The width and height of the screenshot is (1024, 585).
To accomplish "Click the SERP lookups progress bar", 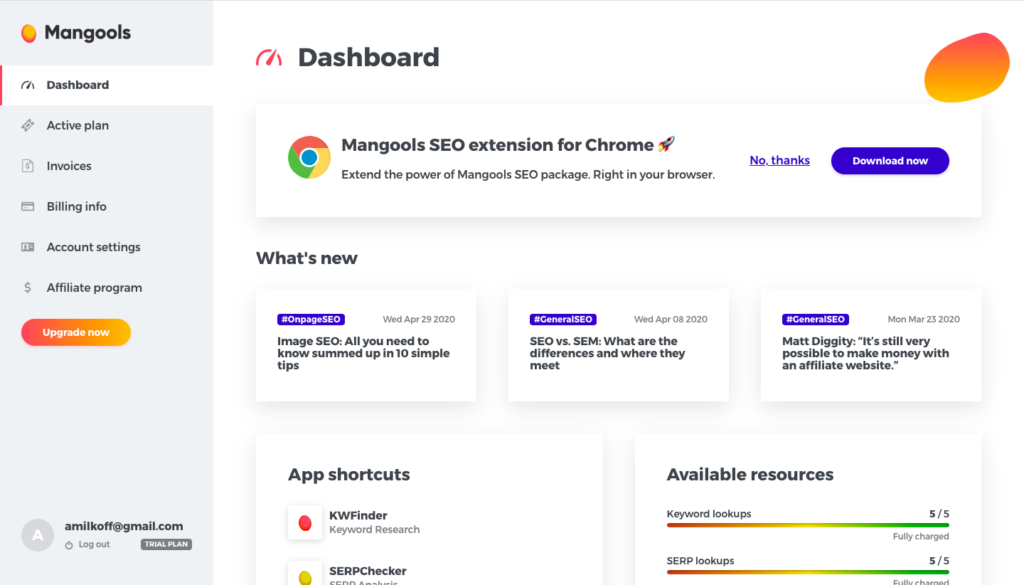I will pyautogui.click(x=808, y=572).
